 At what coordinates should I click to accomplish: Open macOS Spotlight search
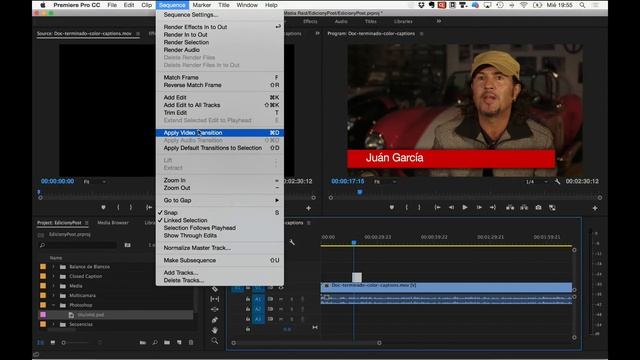tap(582, 5)
